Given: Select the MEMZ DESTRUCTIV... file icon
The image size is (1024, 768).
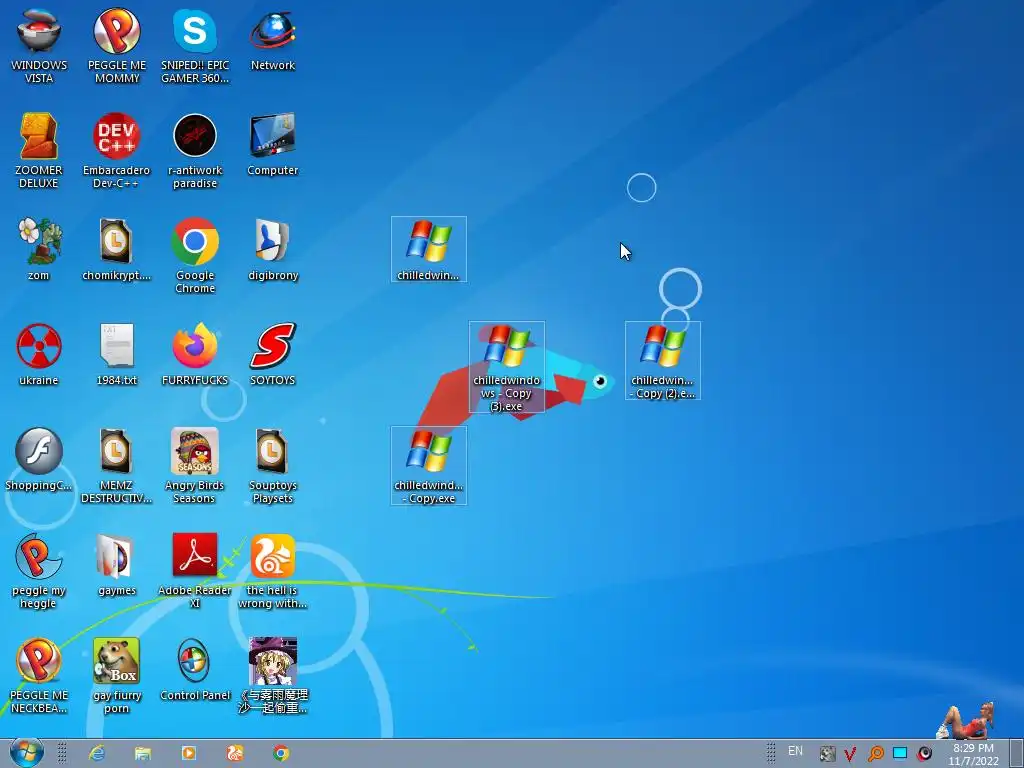Looking at the screenshot, I should (117, 466).
